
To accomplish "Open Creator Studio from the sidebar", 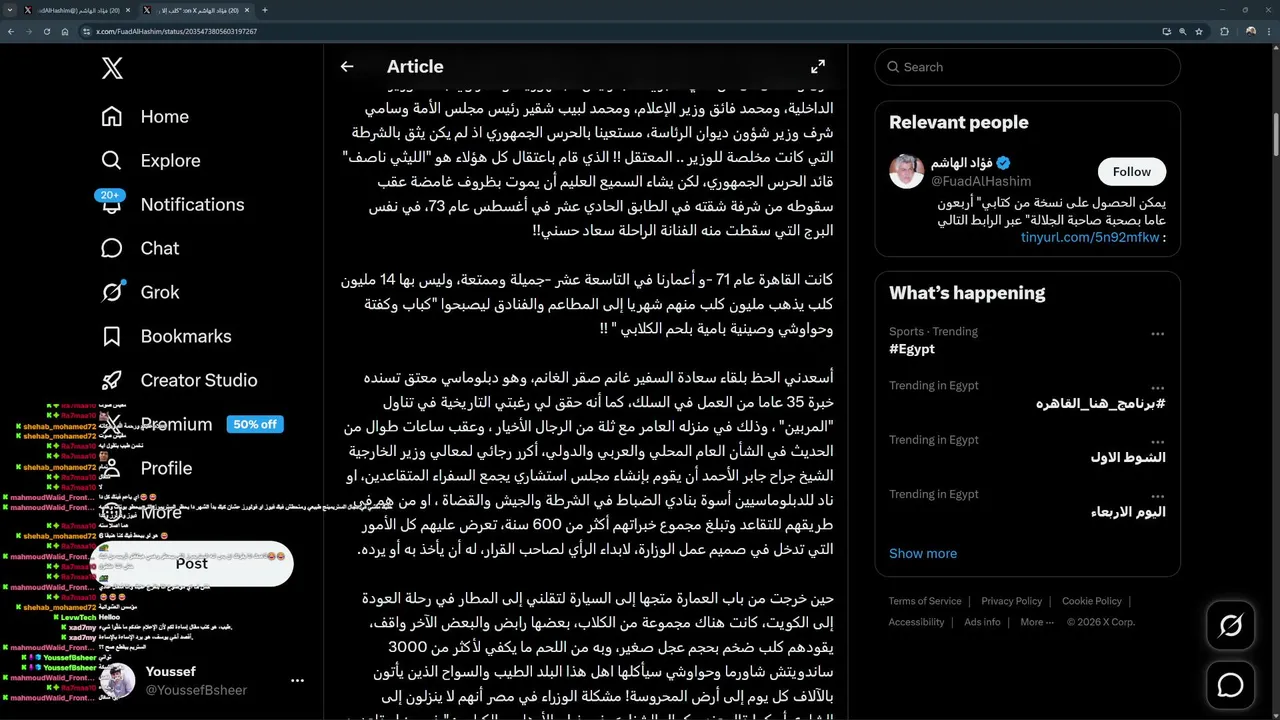I will (179, 380).
